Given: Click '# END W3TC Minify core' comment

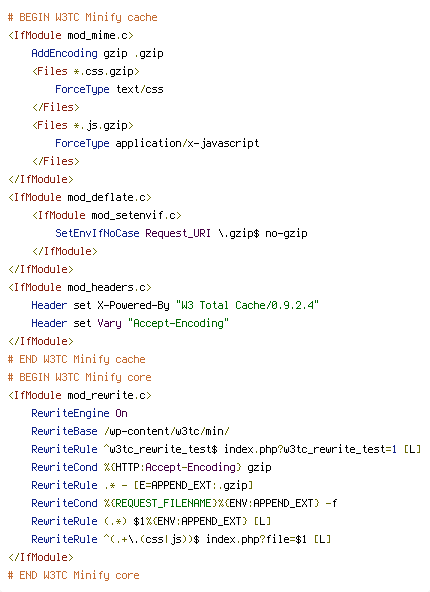Looking at the screenshot, I should (x=74, y=575).
